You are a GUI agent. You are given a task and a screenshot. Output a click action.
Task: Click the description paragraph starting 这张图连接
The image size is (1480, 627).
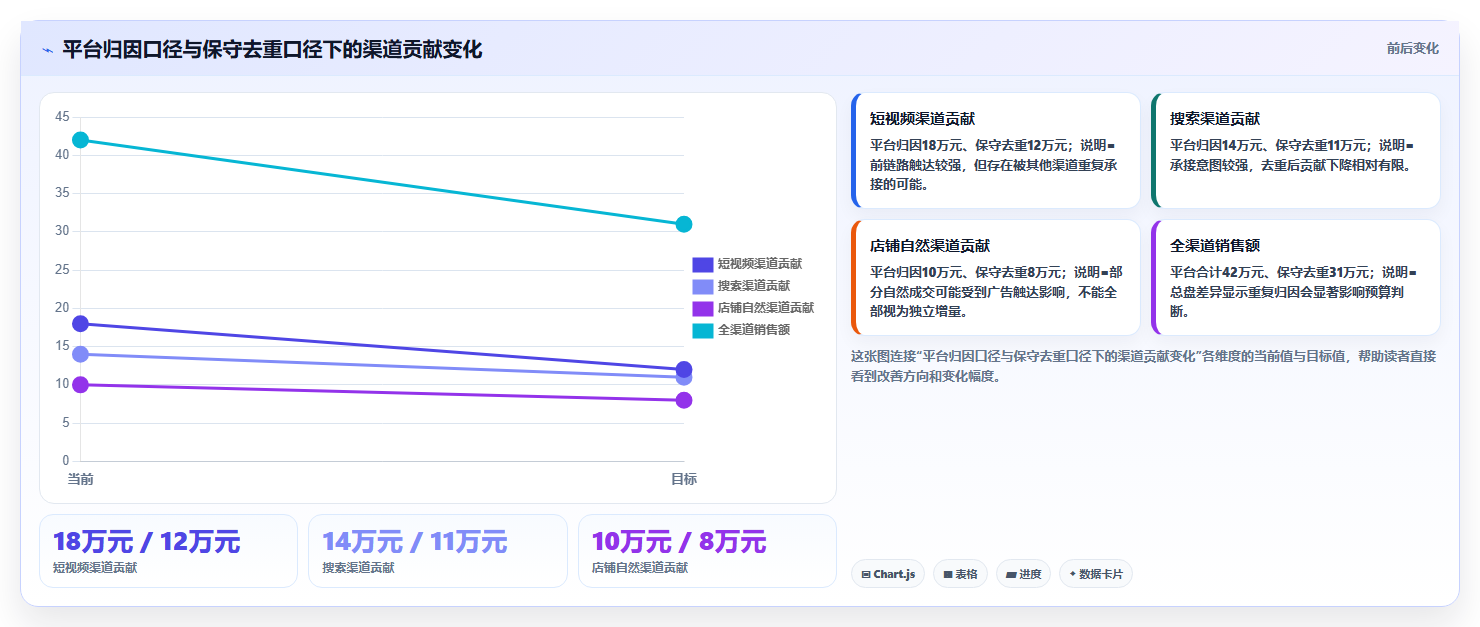coord(1143,366)
